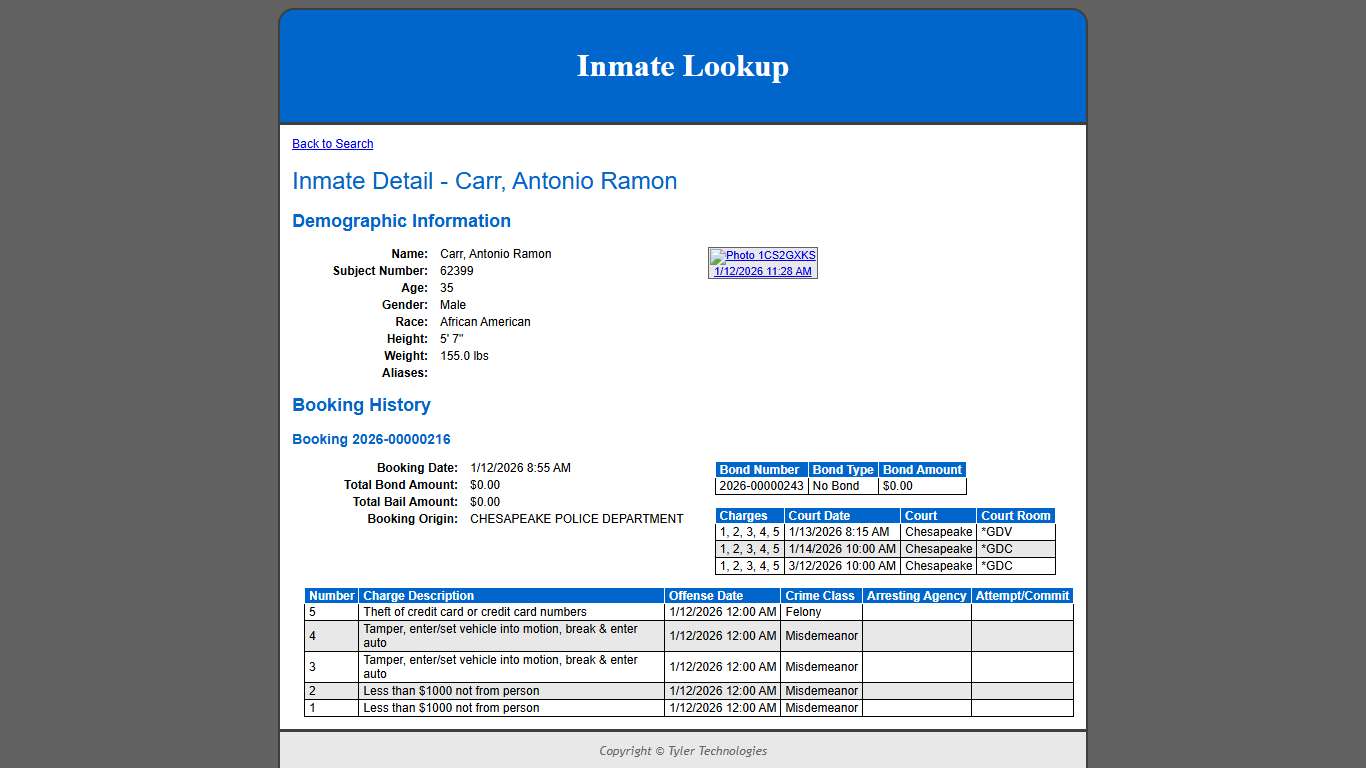
Task: Click the Inmate Lookup banner heading
Action: (682, 66)
